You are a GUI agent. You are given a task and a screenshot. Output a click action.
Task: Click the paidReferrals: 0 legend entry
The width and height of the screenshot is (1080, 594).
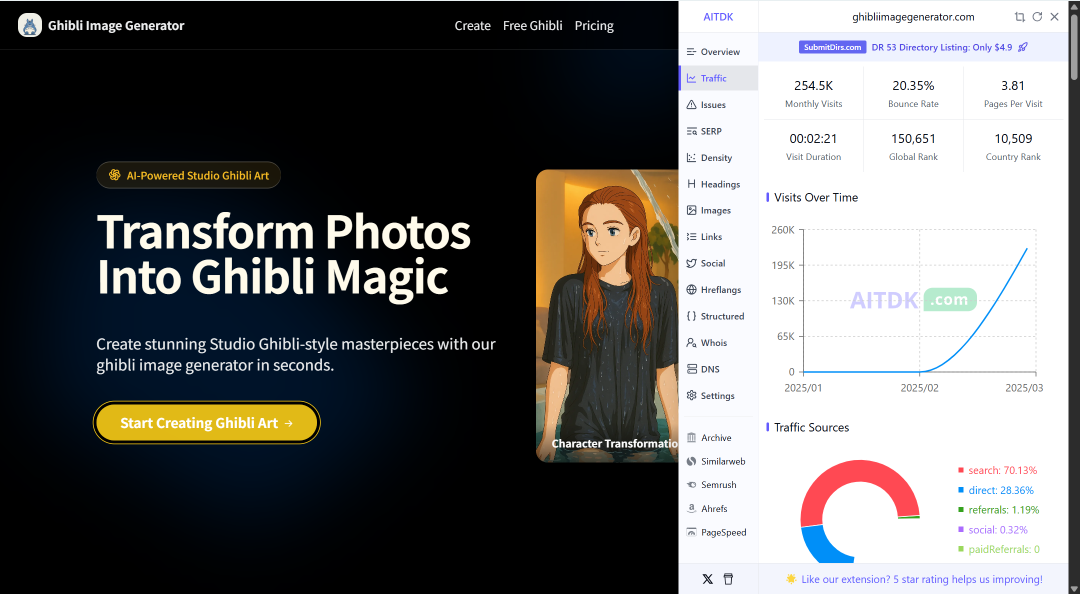[x=999, y=549]
